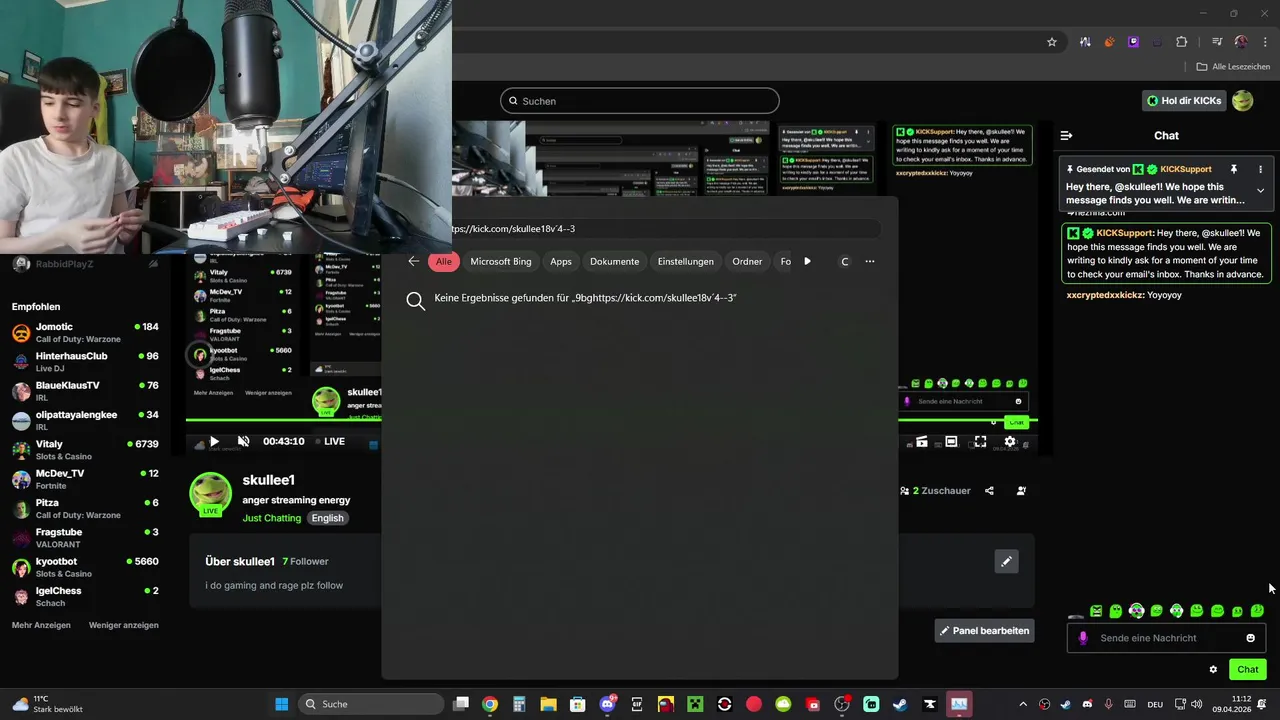Focus the Suchen search bar on Kick
Viewport: 1280px width, 720px height.
pyautogui.click(x=640, y=101)
